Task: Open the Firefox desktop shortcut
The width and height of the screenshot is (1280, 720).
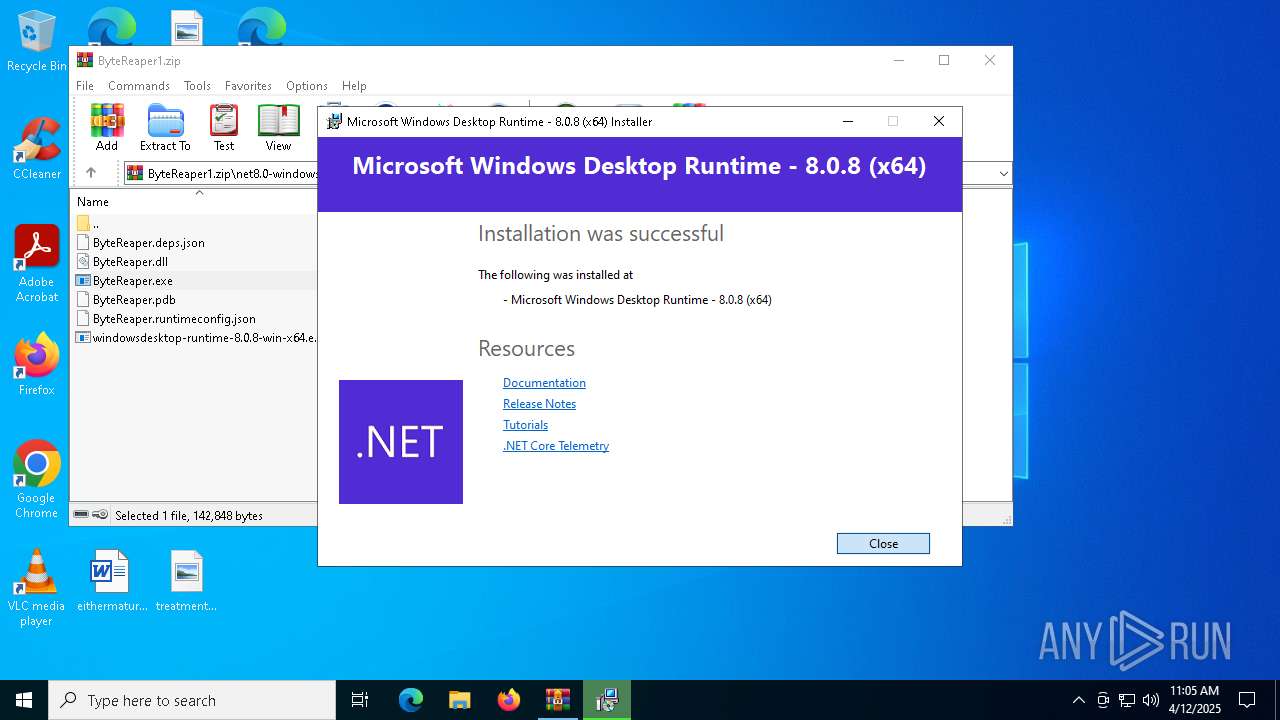Action: (x=37, y=364)
